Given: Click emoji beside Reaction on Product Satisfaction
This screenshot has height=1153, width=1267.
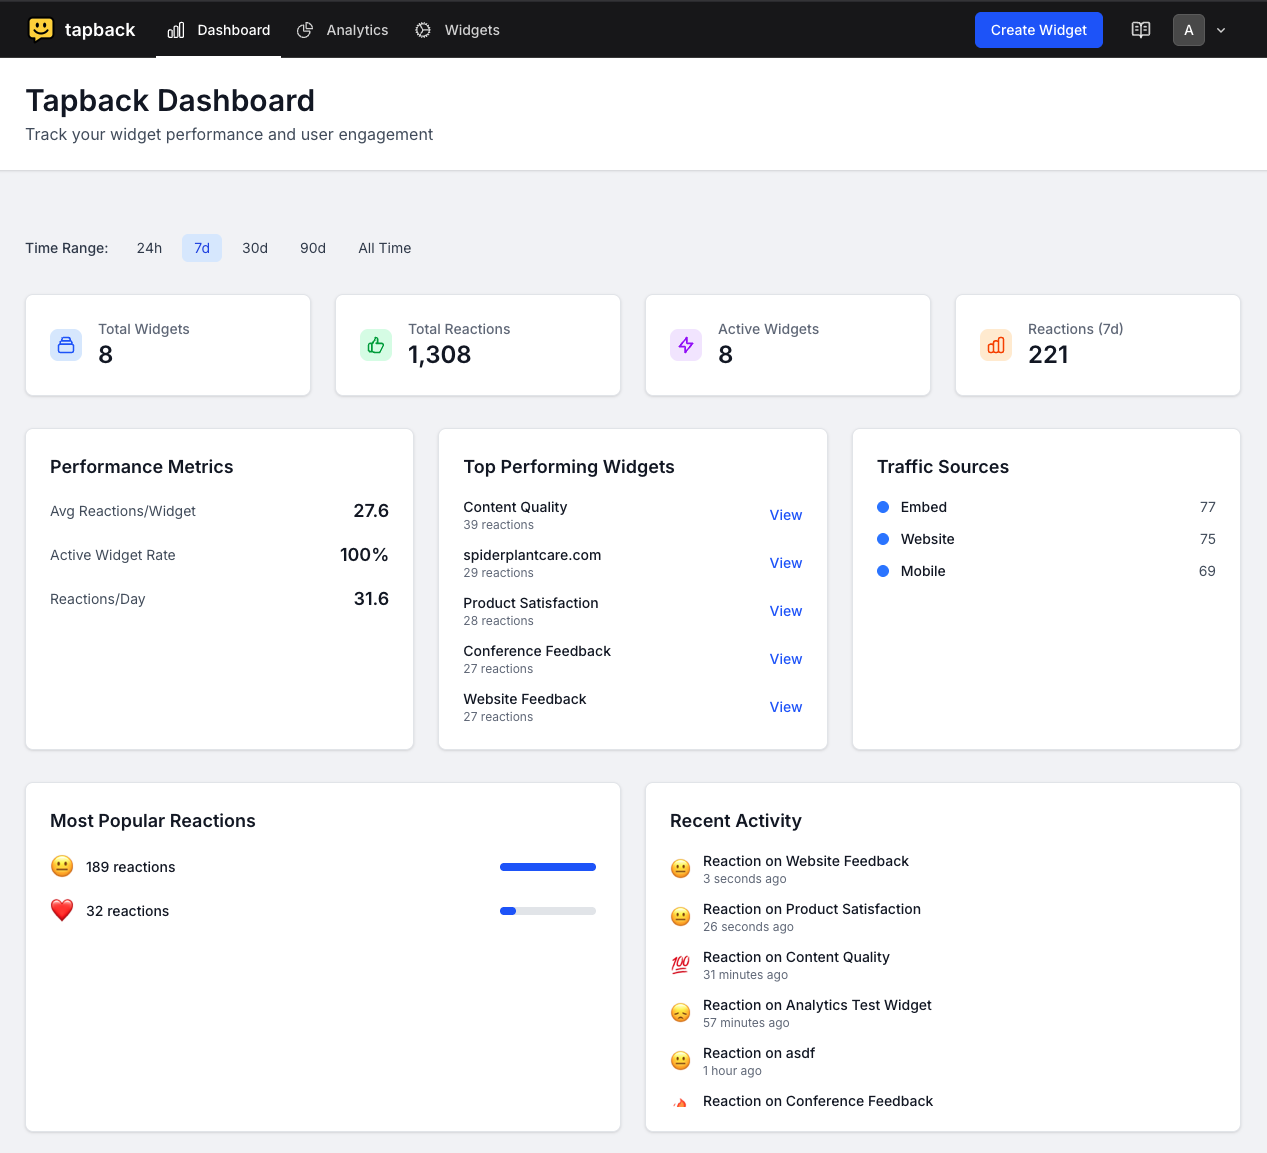Looking at the screenshot, I should point(681,917).
